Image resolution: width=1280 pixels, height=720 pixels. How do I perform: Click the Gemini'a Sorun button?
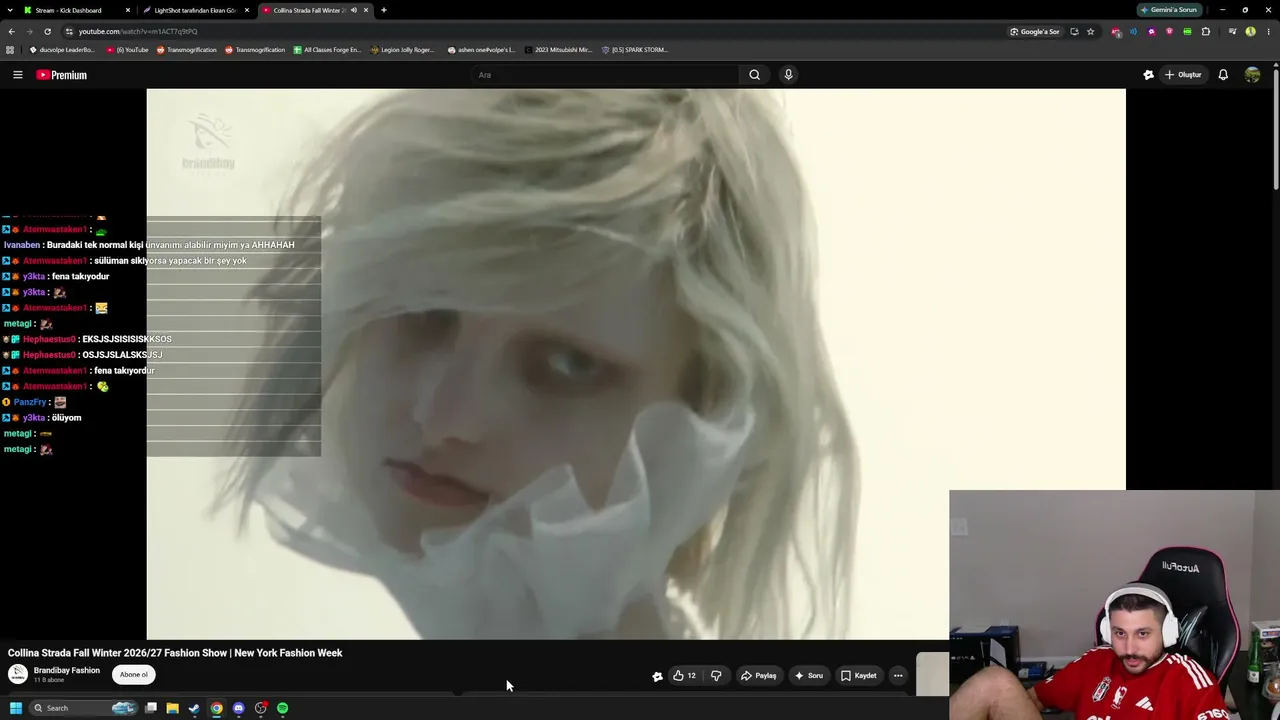(x=1169, y=10)
